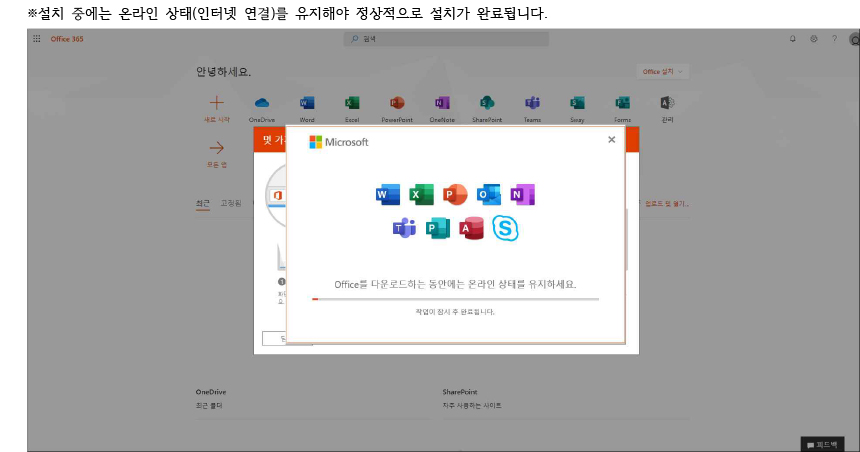Click the online status message text in dialog

[x=455, y=284]
